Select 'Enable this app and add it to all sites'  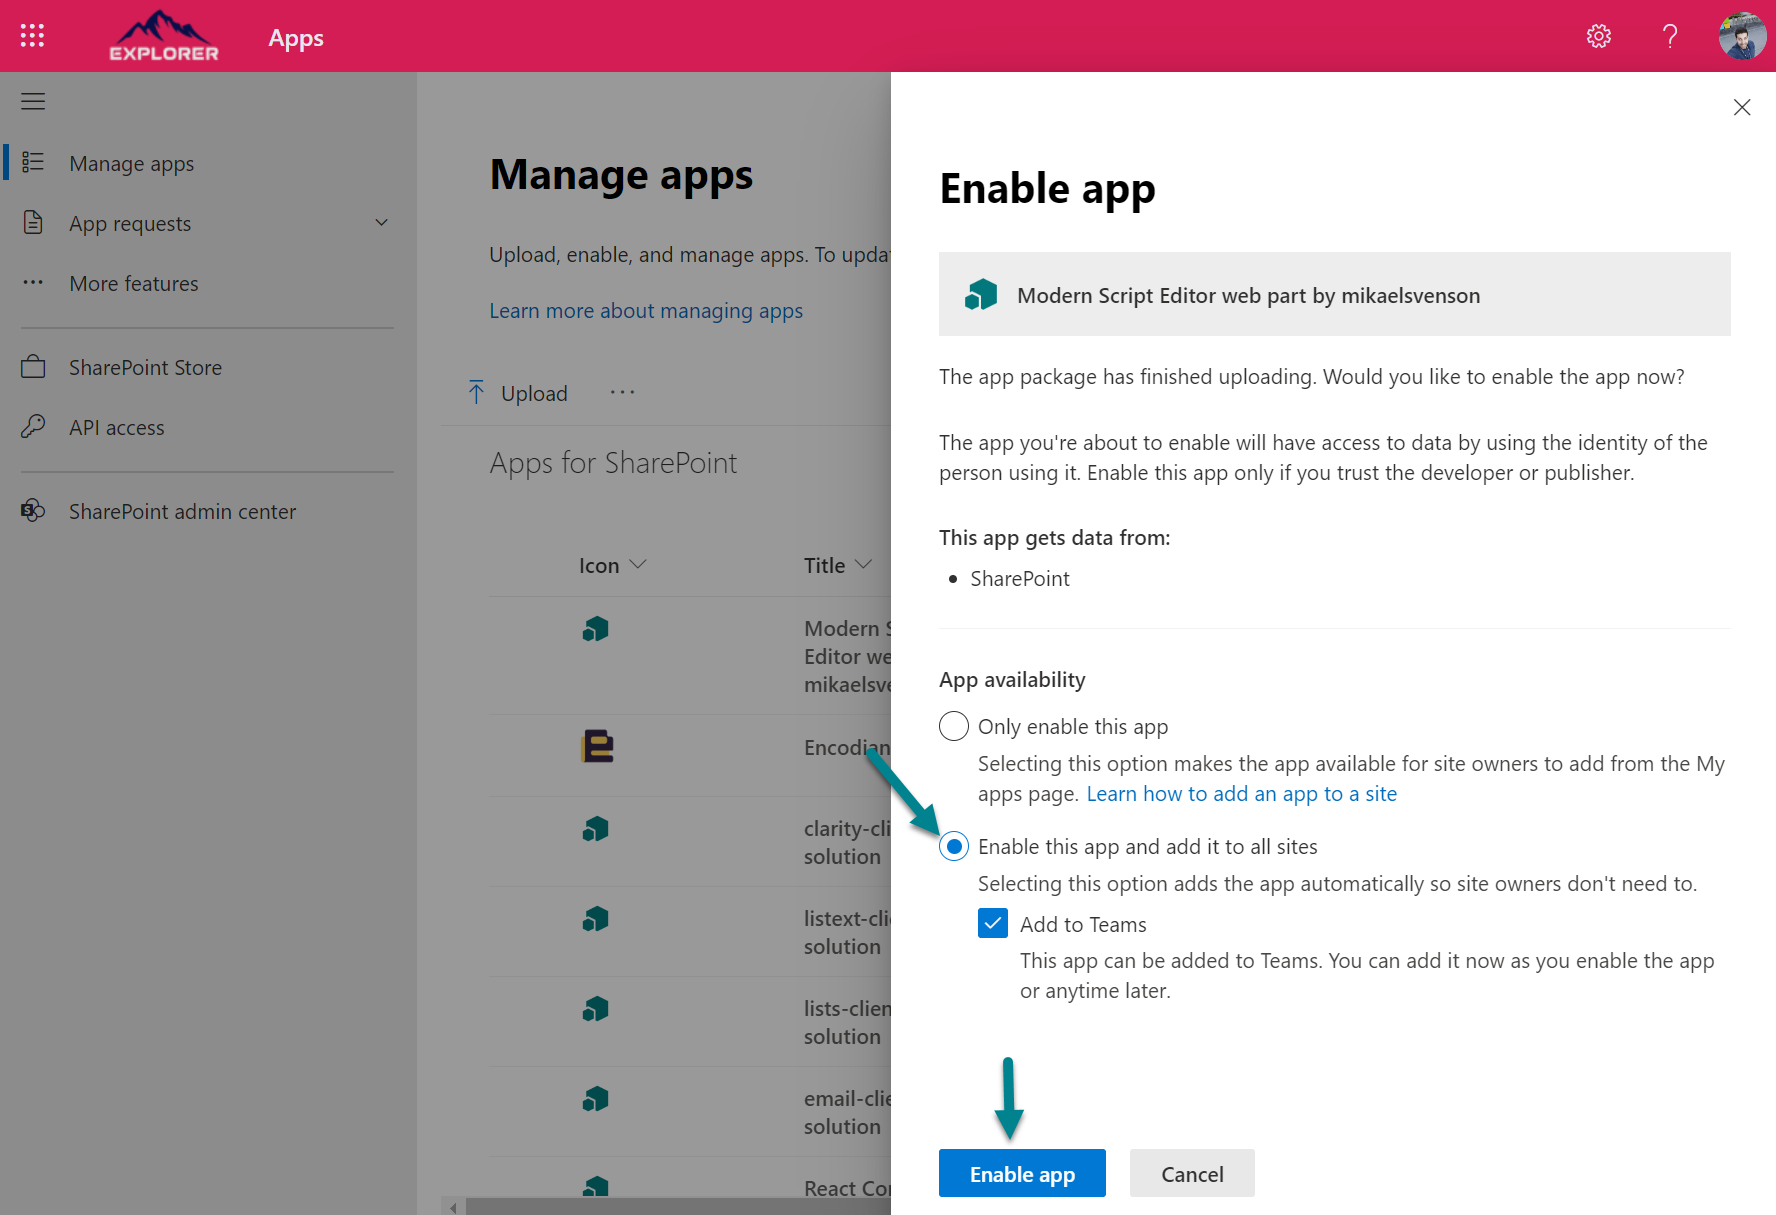[x=954, y=847]
